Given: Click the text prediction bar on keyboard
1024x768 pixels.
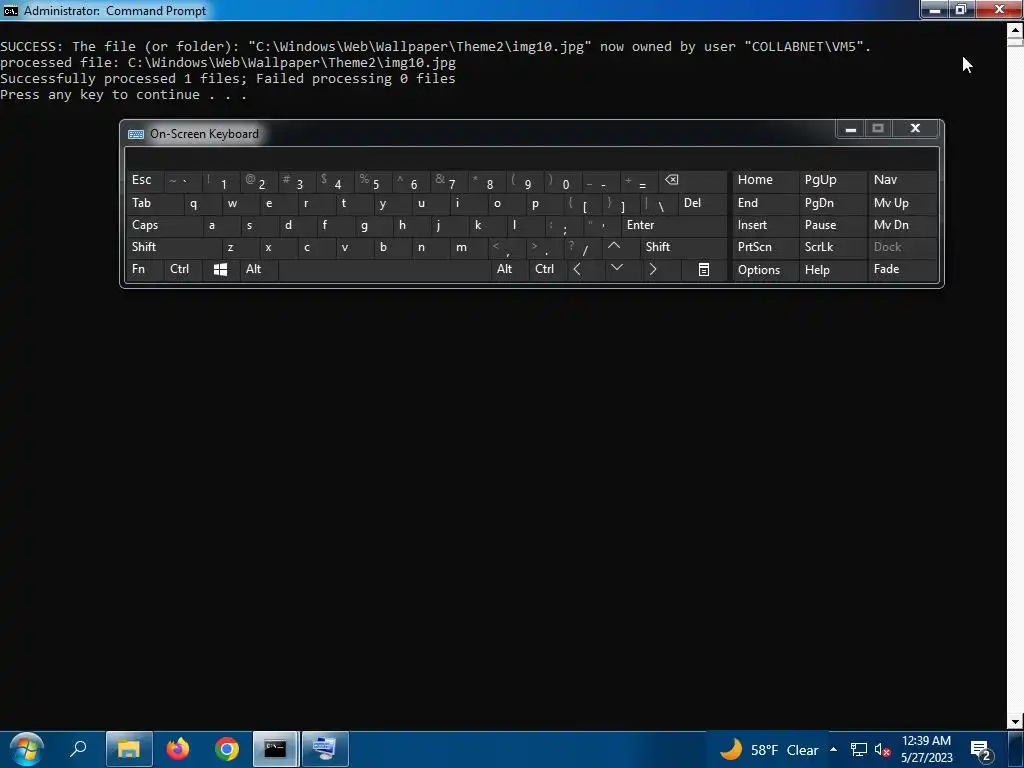Looking at the screenshot, I should point(532,159).
